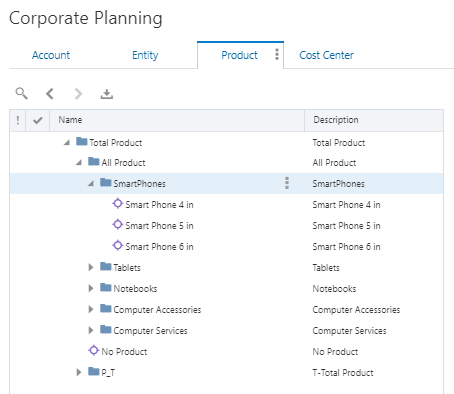Go forward with the right arrow icon
The image size is (454, 394).
point(78,94)
